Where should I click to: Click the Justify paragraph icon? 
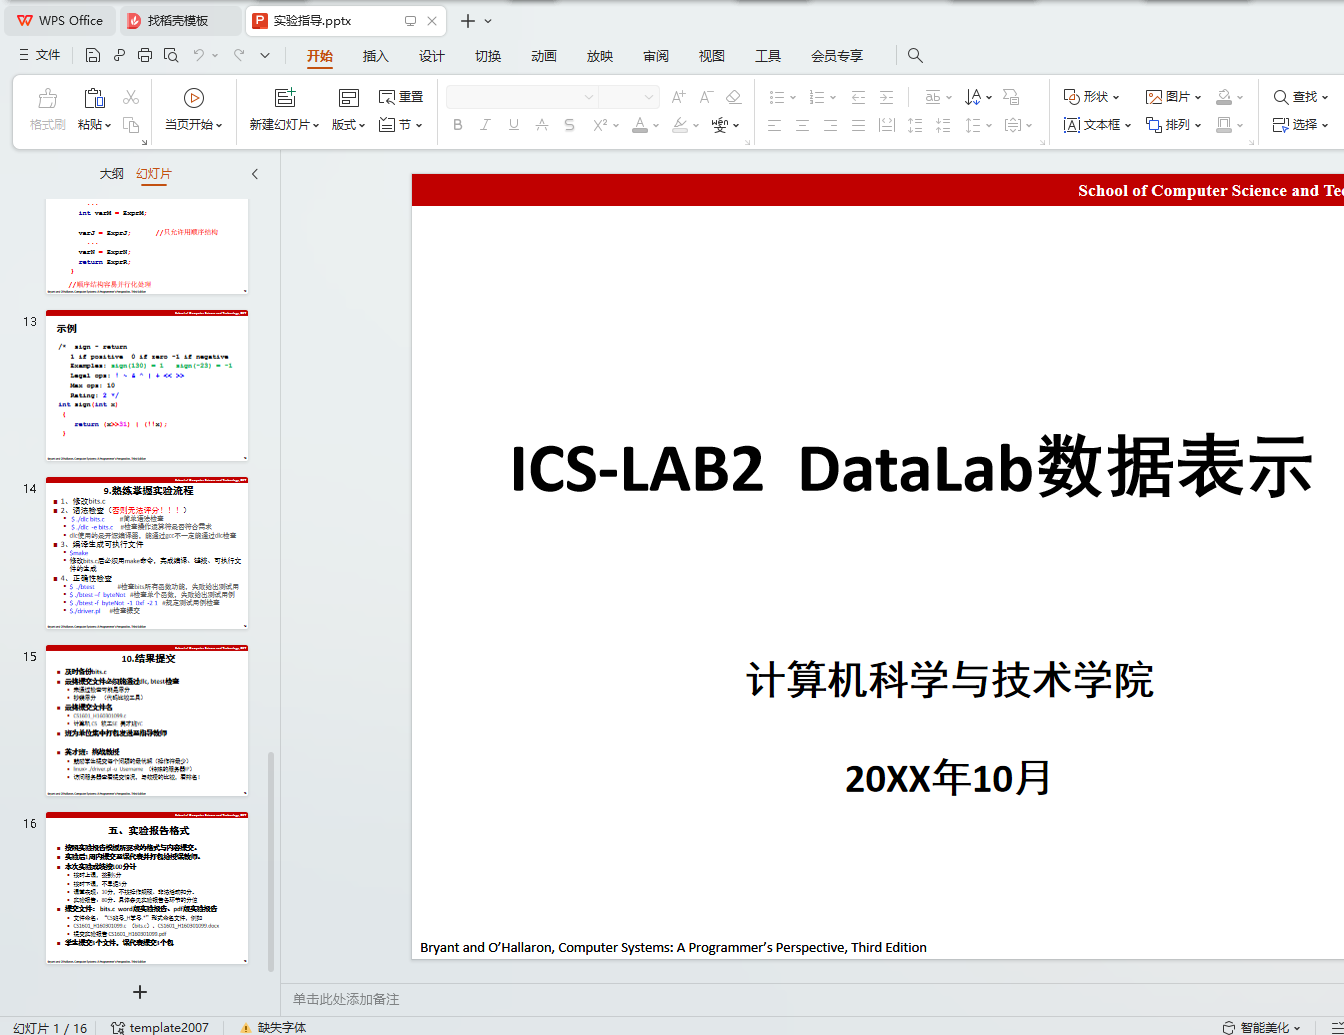[858, 125]
